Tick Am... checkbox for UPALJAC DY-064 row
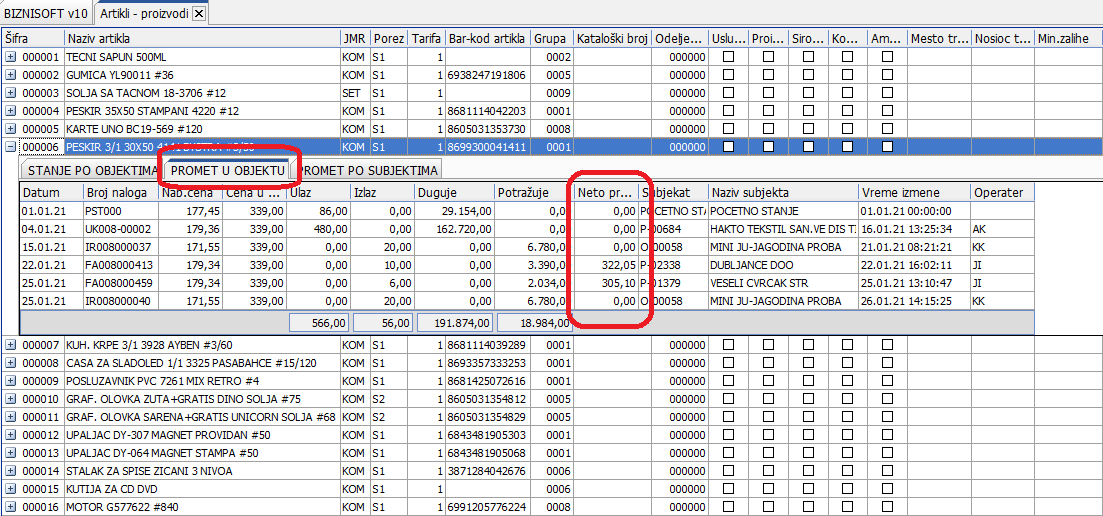 coord(888,453)
